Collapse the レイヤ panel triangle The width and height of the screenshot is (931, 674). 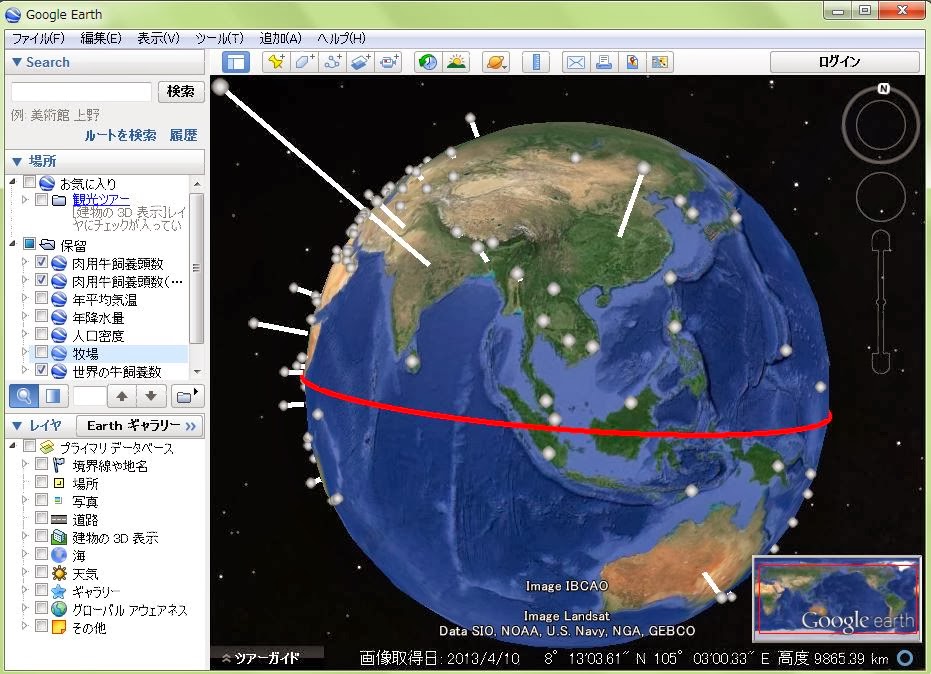click(x=17, y=426)
